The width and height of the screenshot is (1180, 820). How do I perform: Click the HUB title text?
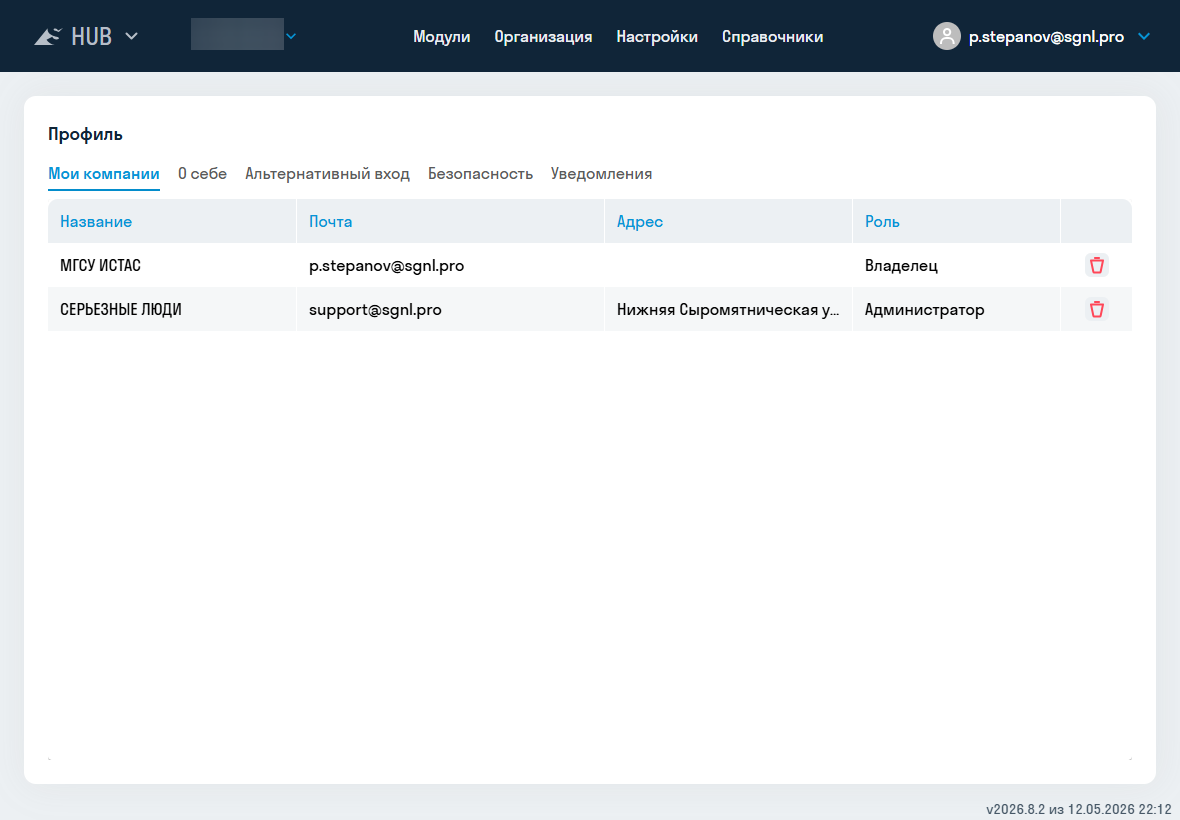point(92,36)
